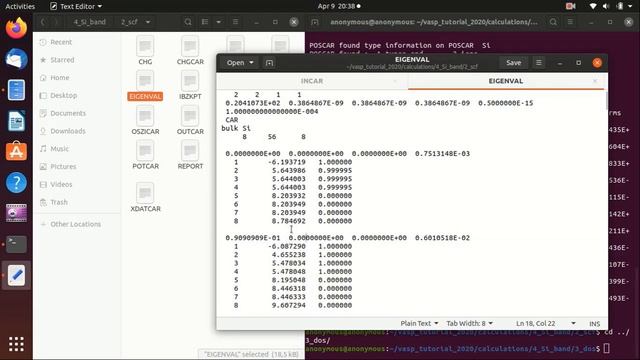Expand the Tab Width dropdown
640x360 pixels.
tap(469, 323)
